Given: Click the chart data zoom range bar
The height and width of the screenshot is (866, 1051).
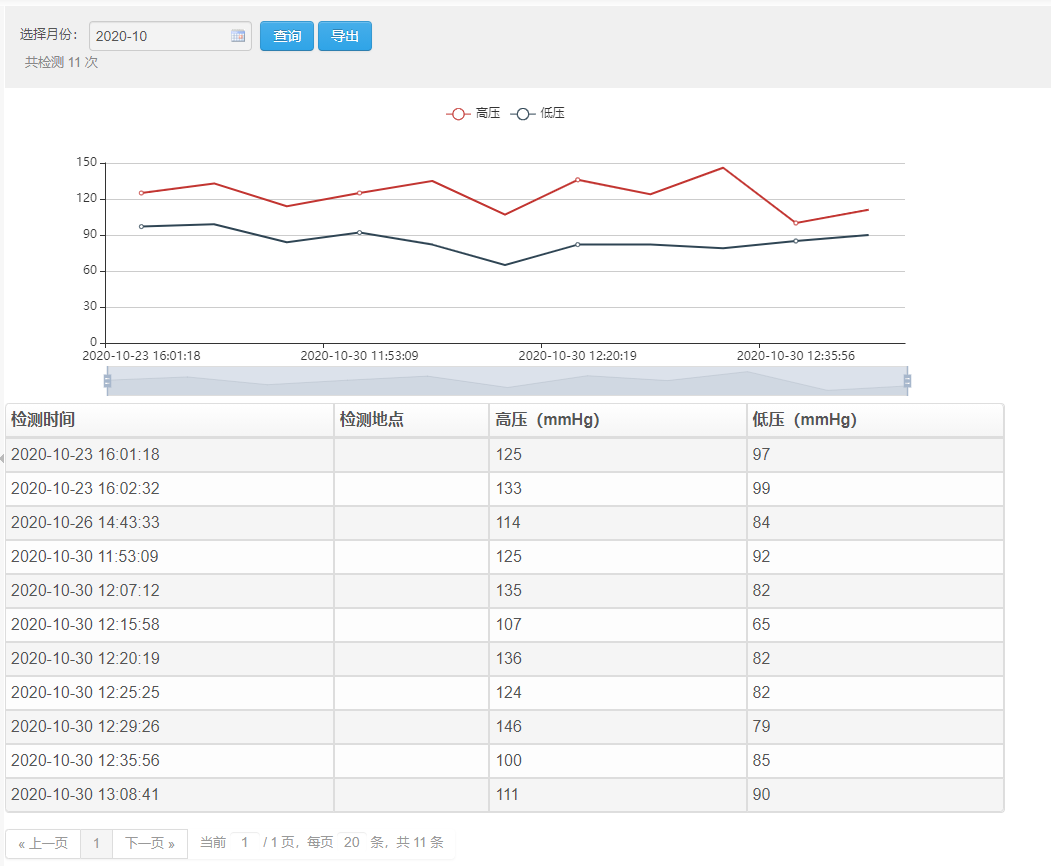Looking at the screenshot, I should 507,381.
